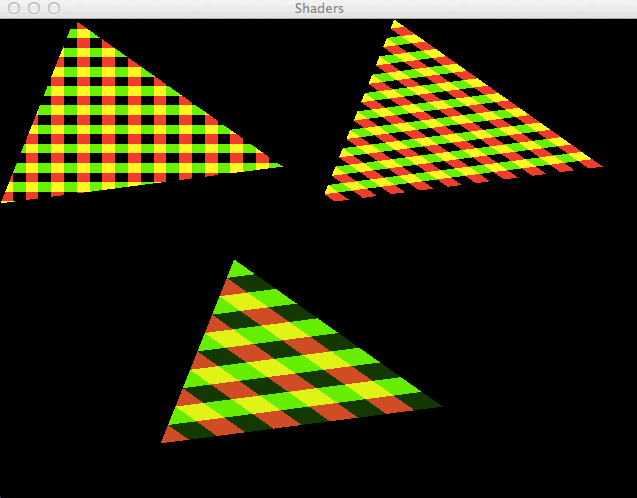Image resolution: width=637 pixels, height=498 pixels.
Task: Close the Shaders window
Action: coord(13,8)
